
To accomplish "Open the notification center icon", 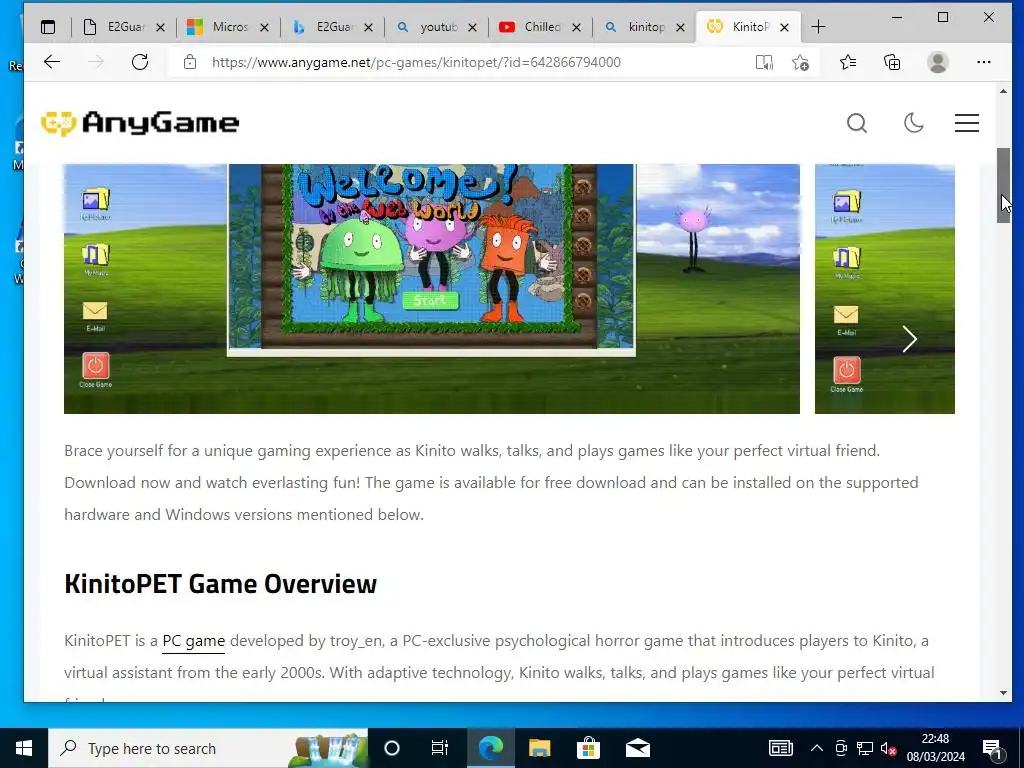I will (992, 748).
